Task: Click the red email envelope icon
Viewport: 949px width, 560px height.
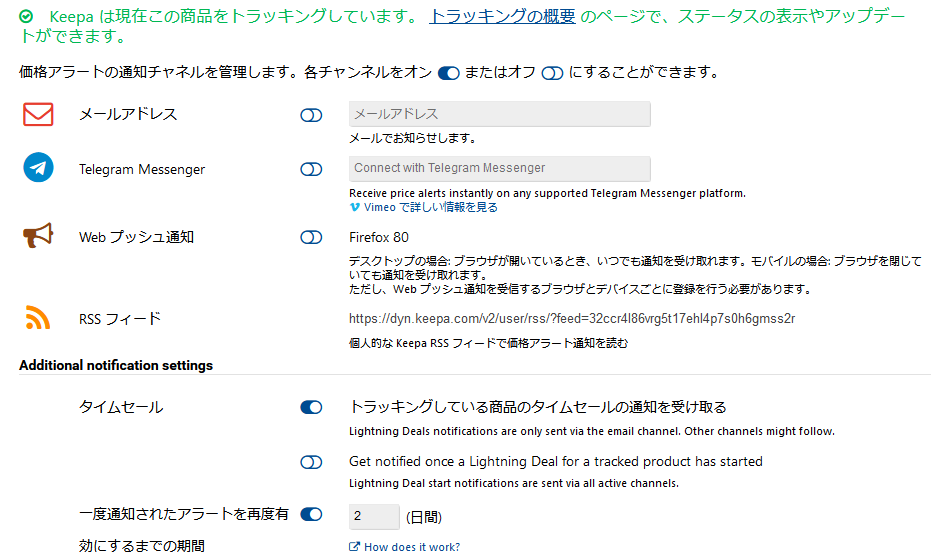Action: 38,115
